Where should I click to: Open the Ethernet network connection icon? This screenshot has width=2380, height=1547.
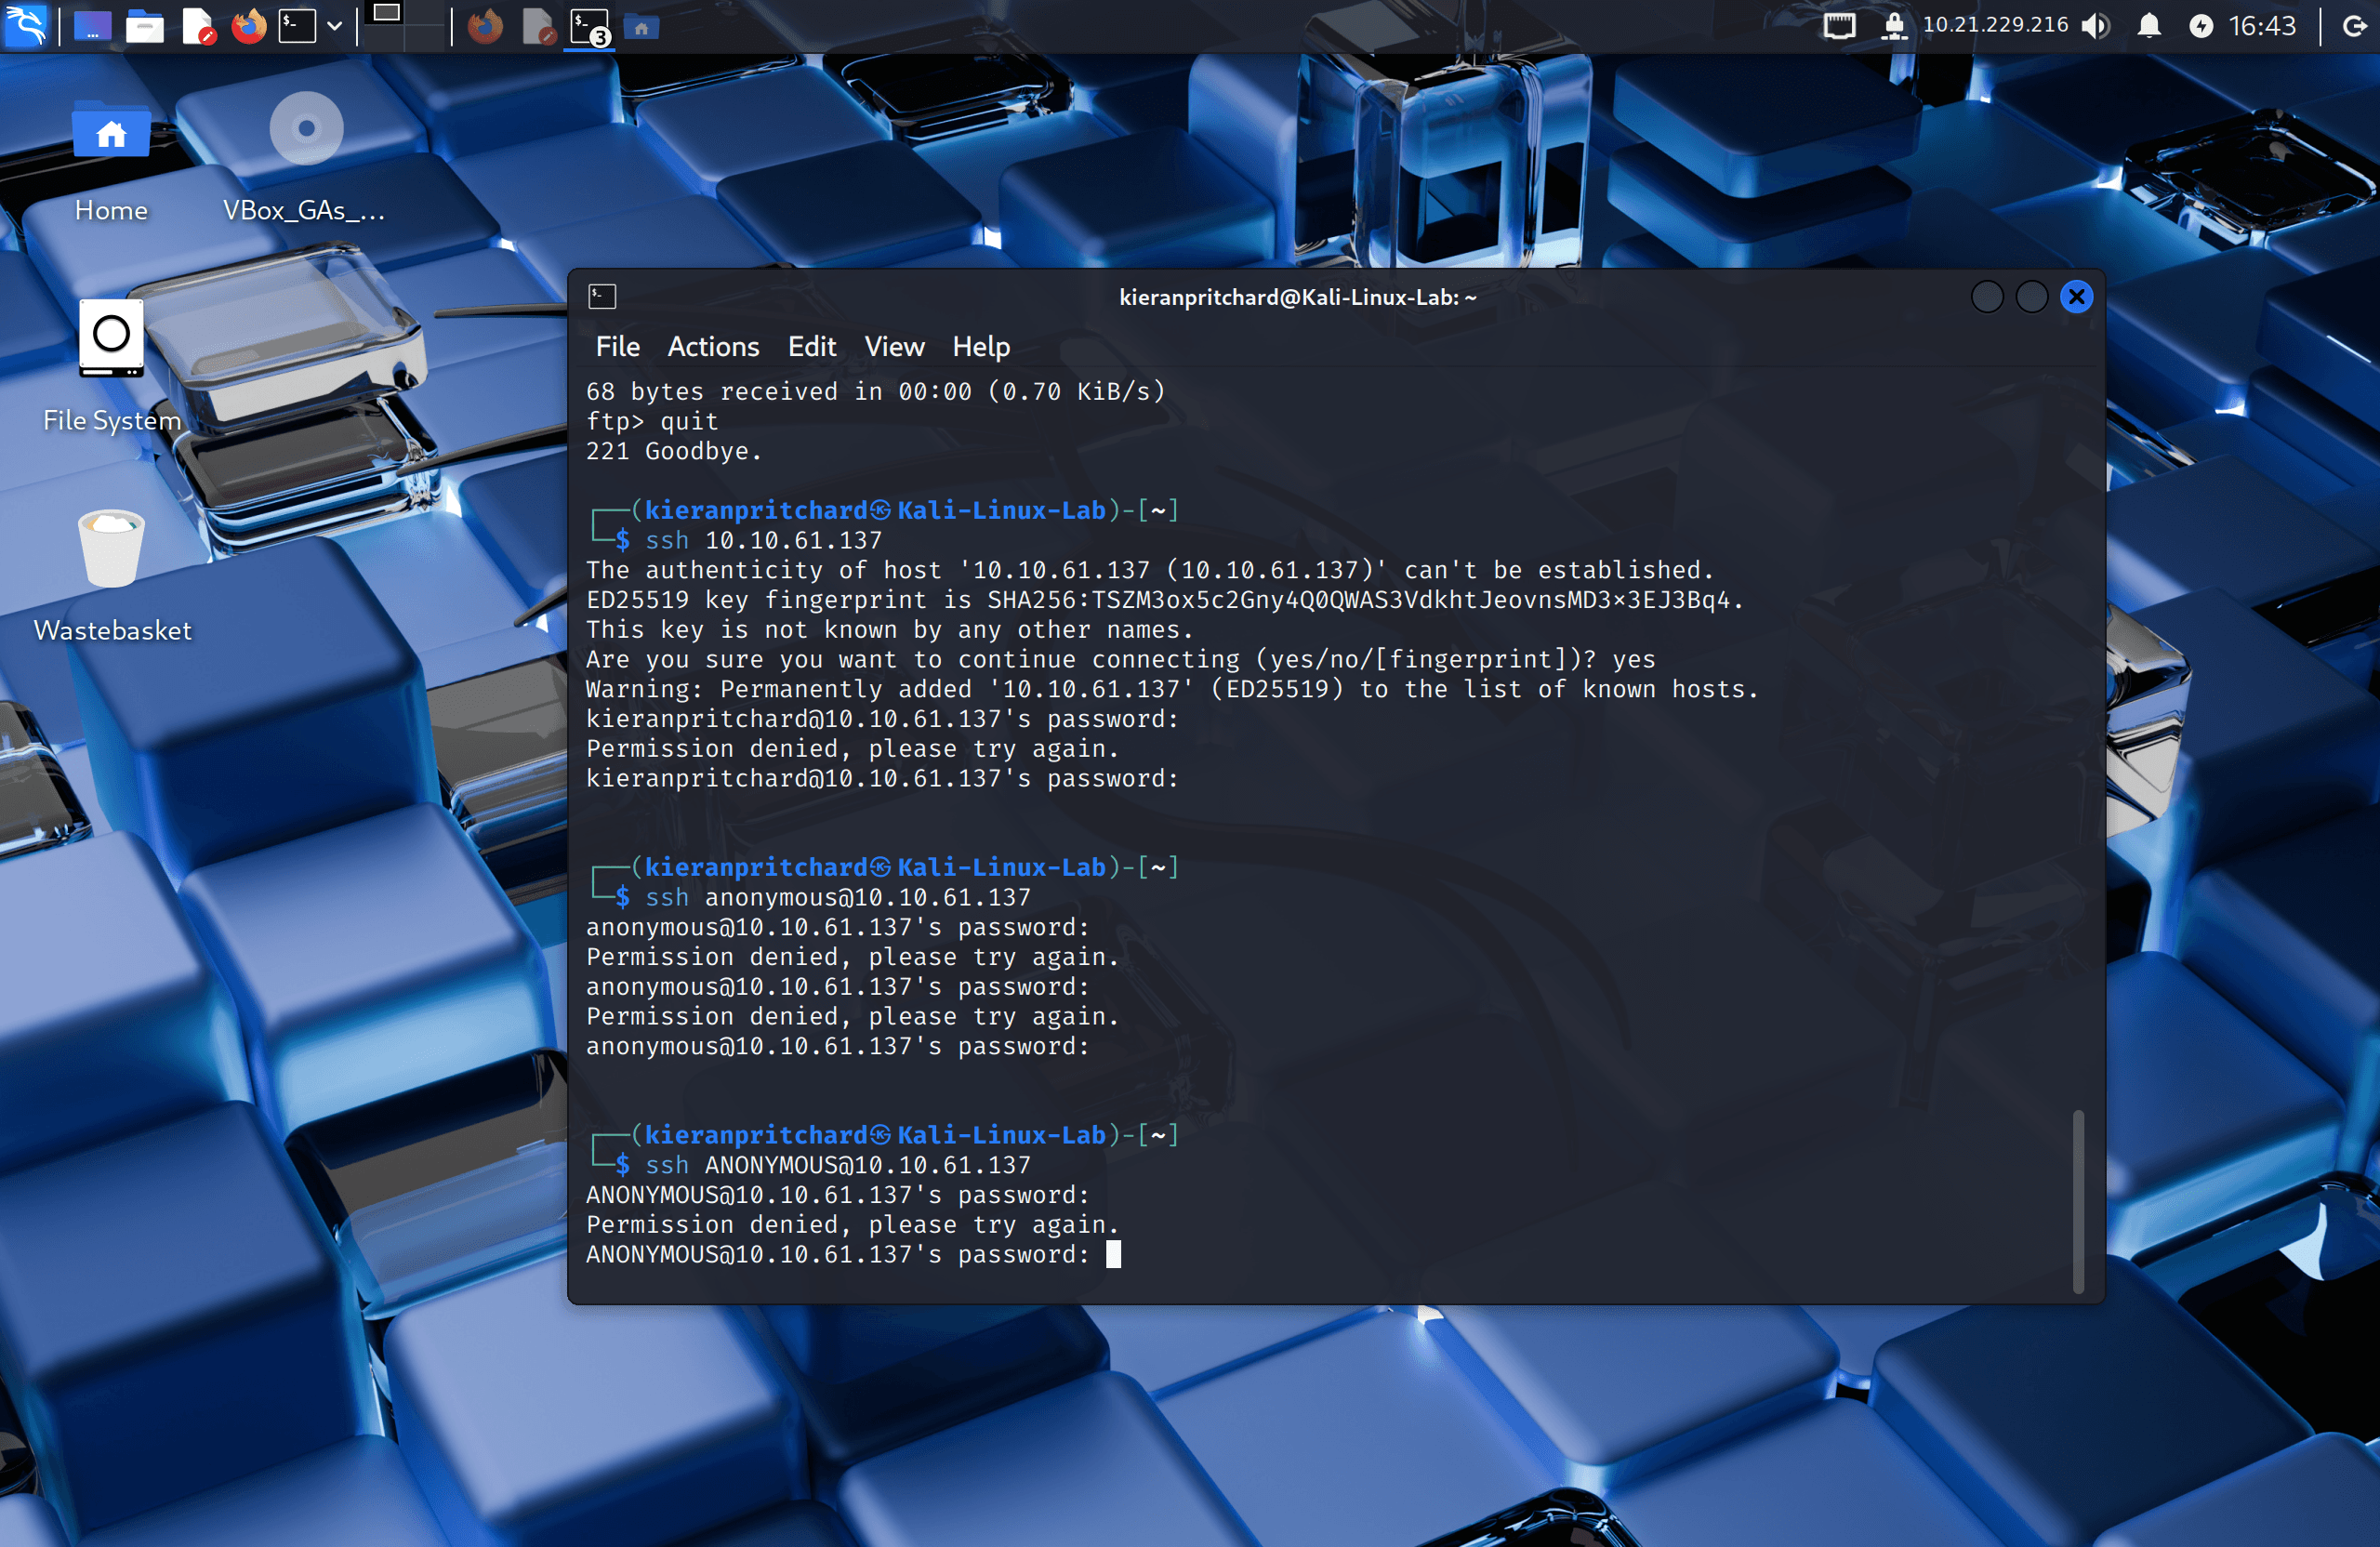pyautogui.click(x=1839, y=26)
